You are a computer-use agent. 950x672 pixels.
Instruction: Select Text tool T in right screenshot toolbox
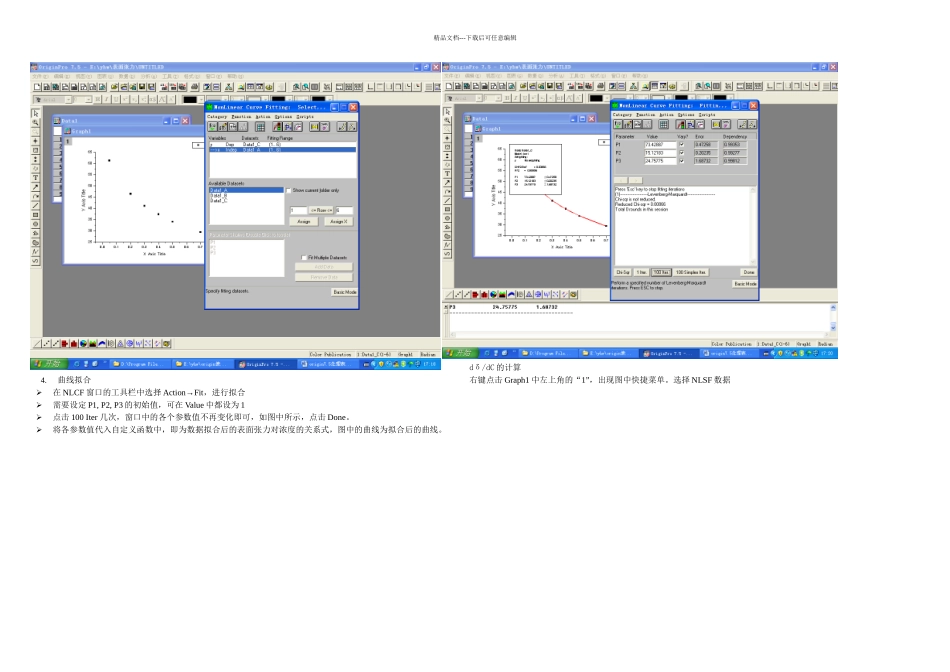pyautogui.click(x=447, y=174)
